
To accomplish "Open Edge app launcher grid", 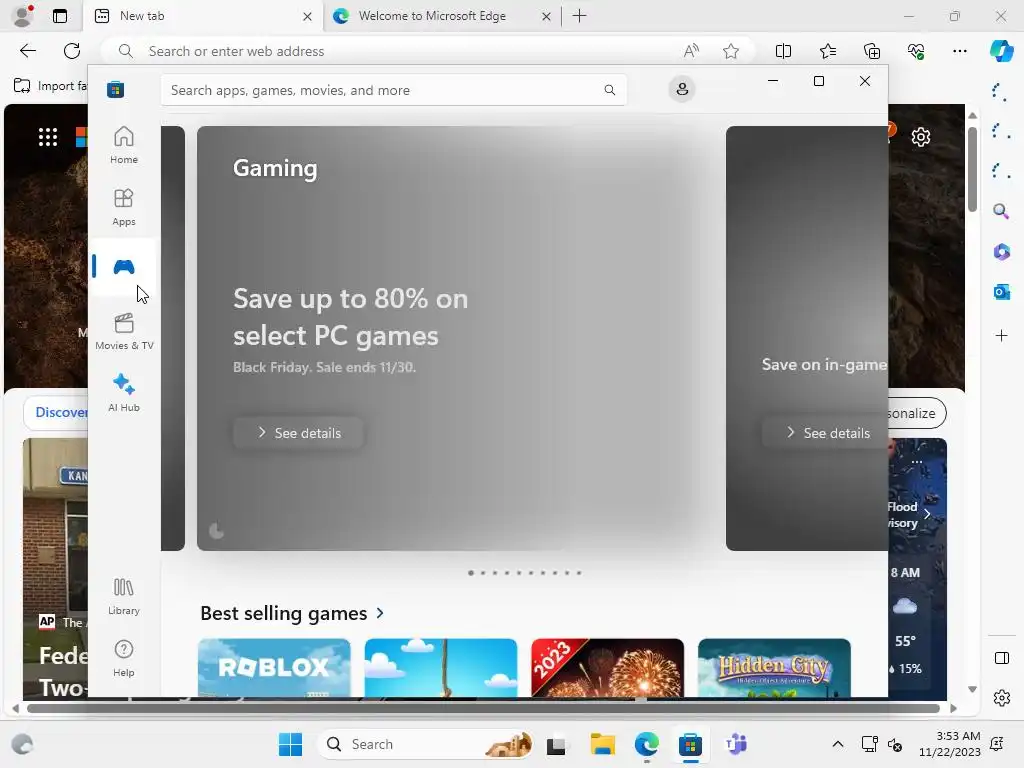I will [48, 136].
